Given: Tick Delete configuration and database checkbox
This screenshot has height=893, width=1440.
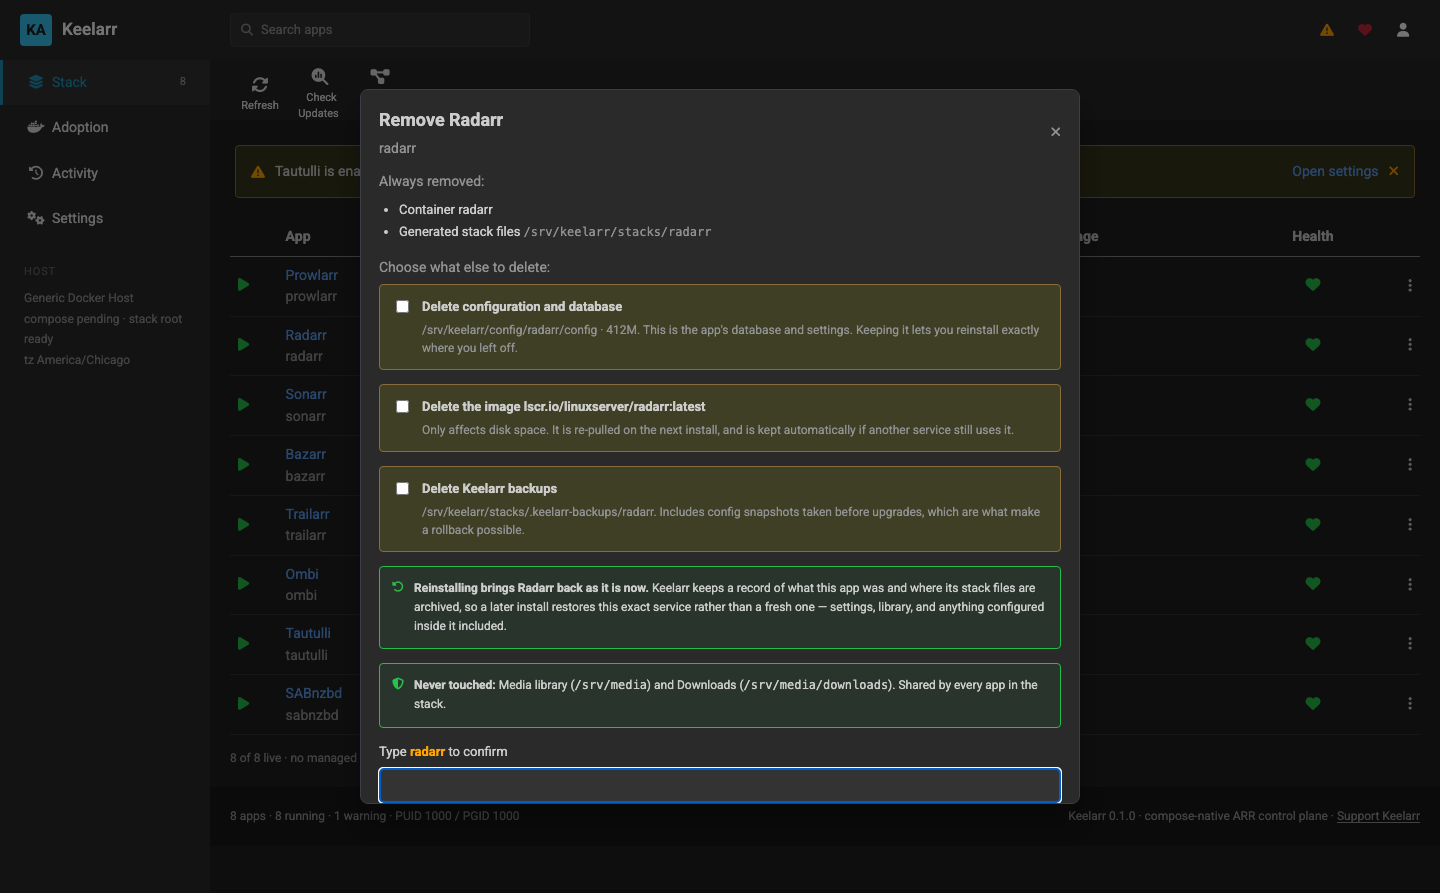Looking at the screenshot, I should pyautogui.click(x=402, y=307).
